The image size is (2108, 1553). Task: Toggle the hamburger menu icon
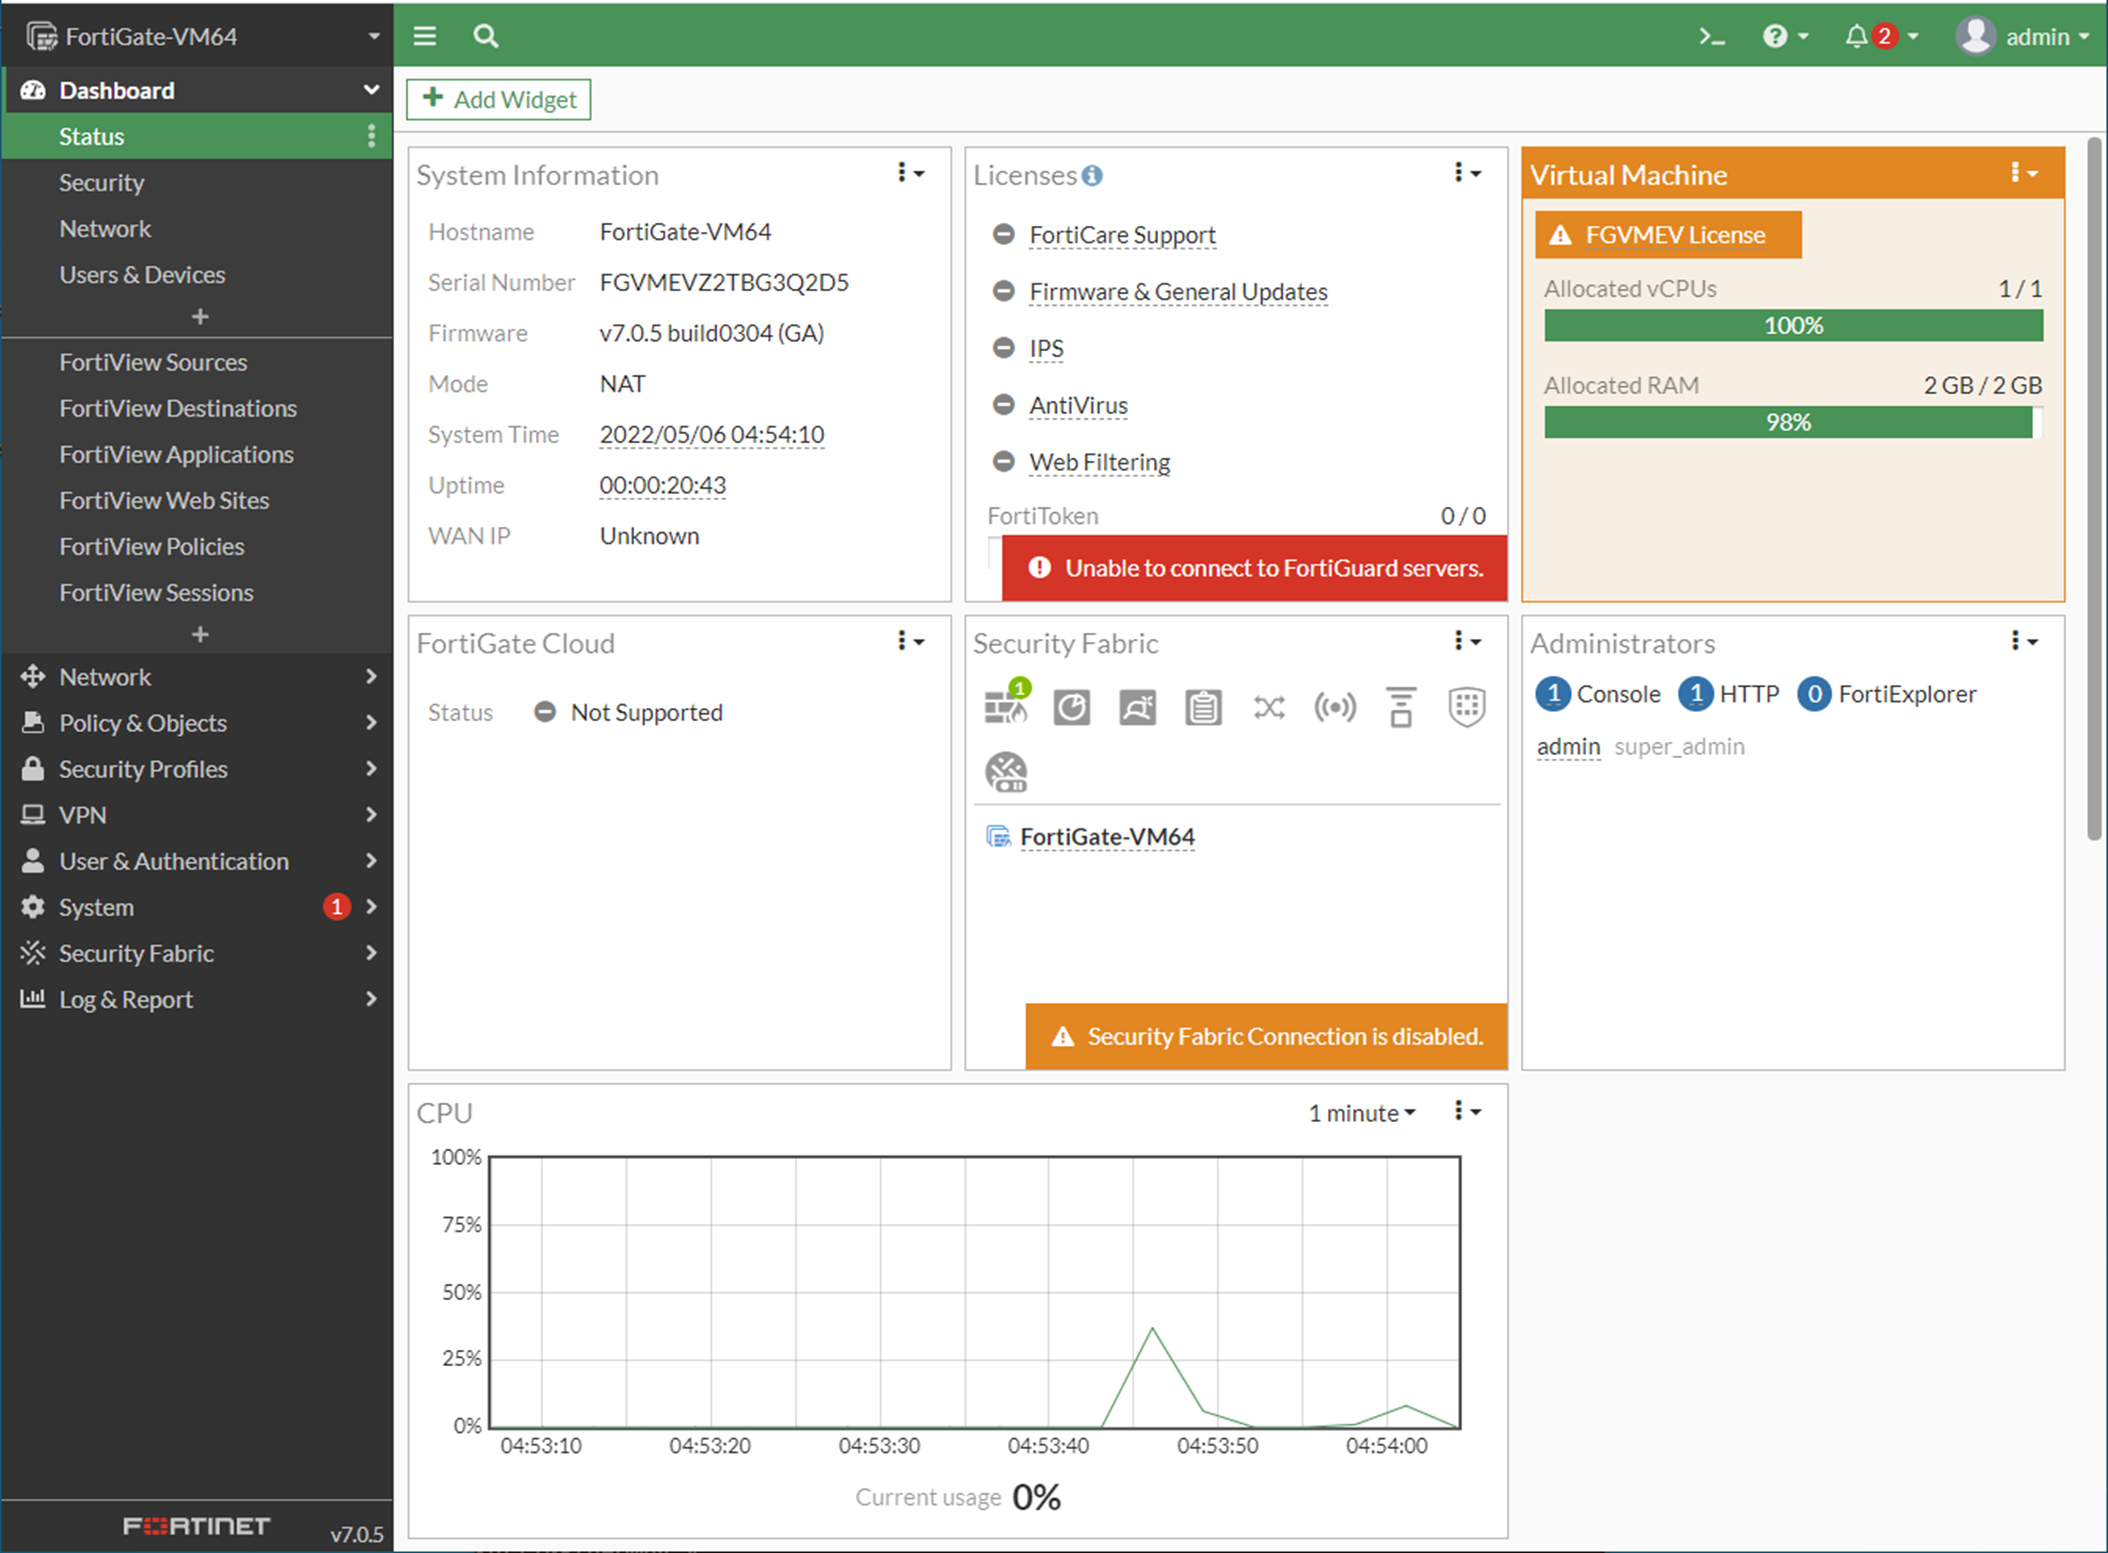tap(425, 37)
